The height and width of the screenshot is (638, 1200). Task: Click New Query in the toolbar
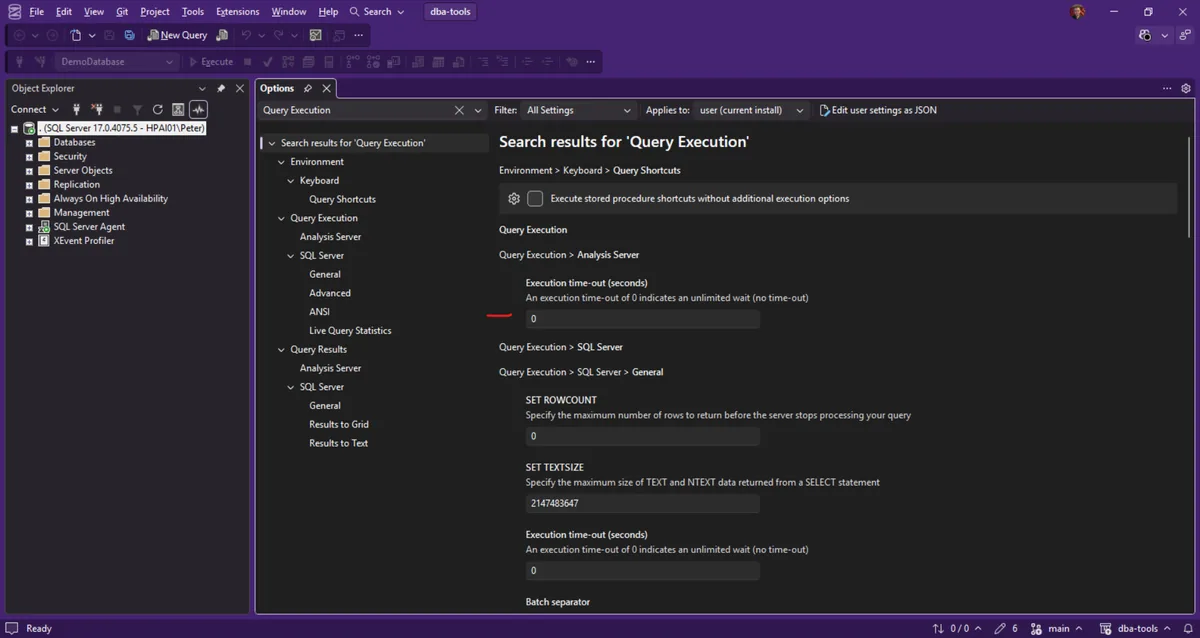(x=177, y=35)
